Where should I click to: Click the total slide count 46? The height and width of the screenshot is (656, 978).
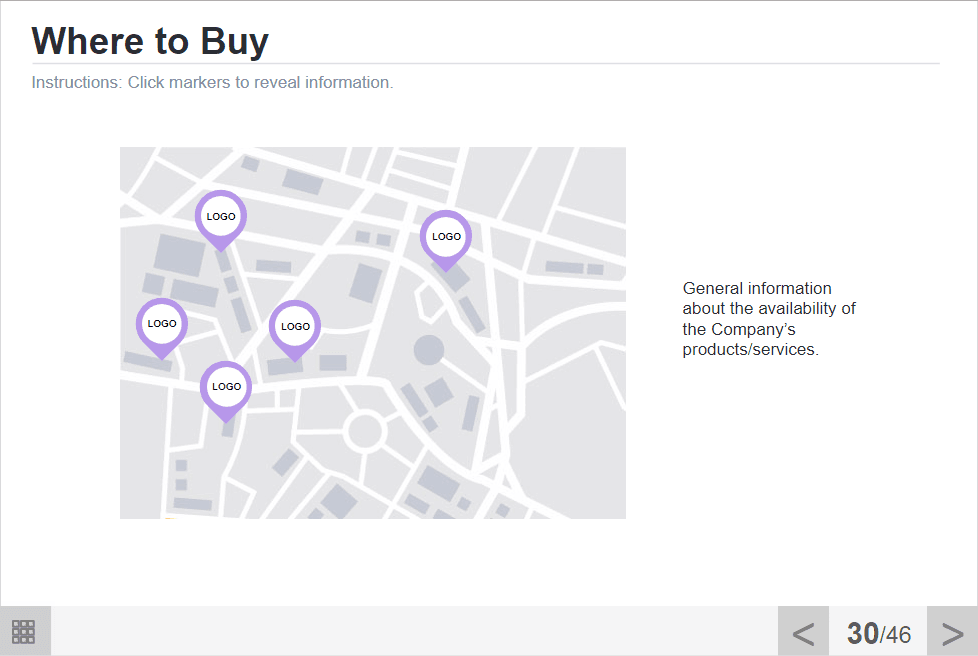click(x=898, y=635)
